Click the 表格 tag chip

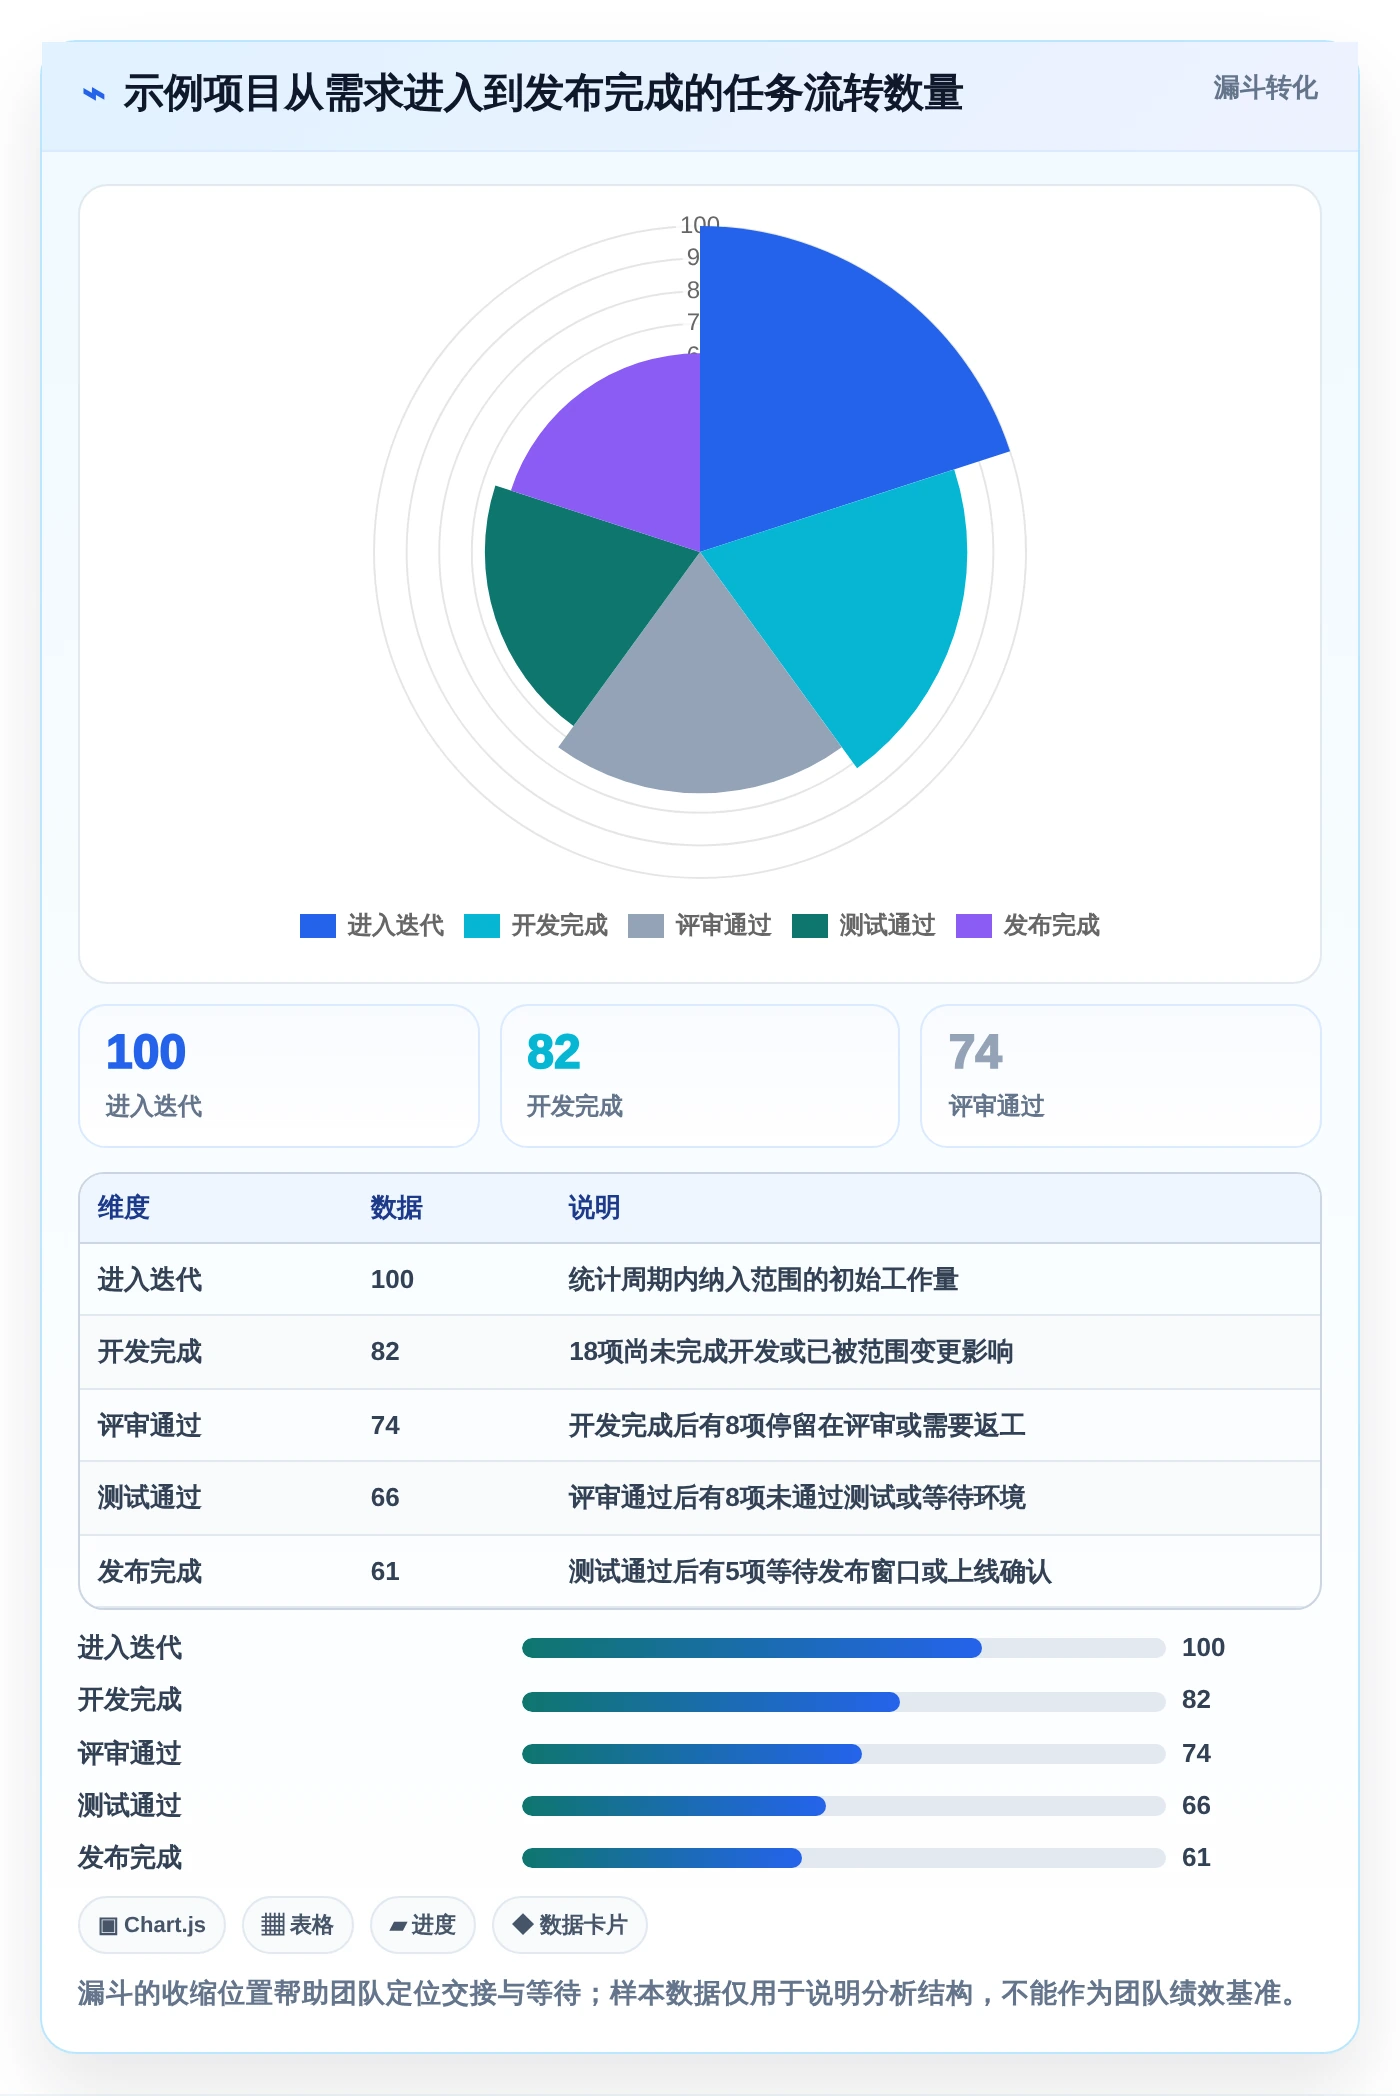tap(298, 1925)
